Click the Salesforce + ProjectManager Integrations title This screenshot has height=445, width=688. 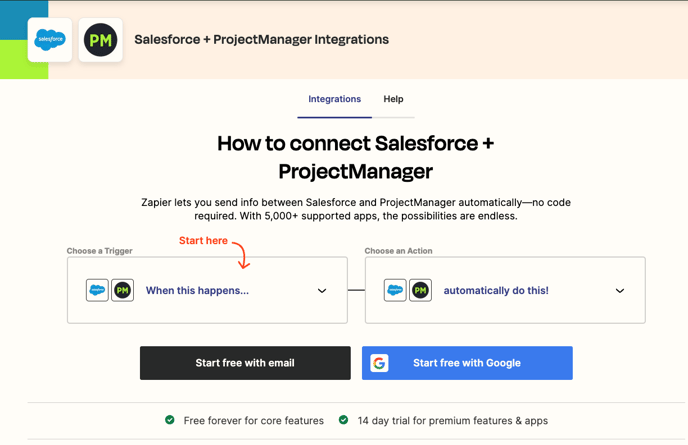pos(262,39)
